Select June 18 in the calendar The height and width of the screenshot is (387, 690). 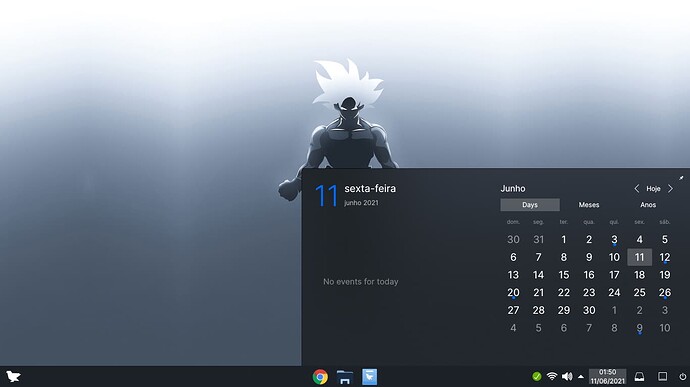[x=639, y=275]
